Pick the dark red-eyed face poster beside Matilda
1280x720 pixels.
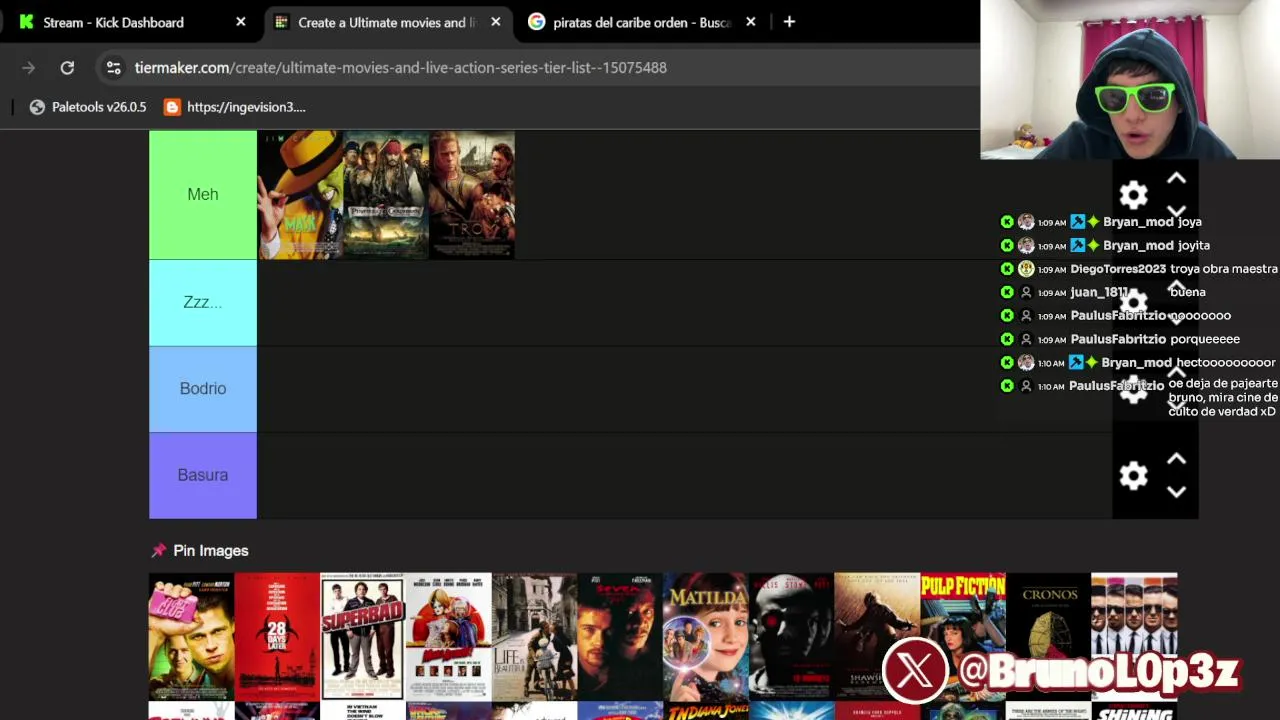click(791, 636)
